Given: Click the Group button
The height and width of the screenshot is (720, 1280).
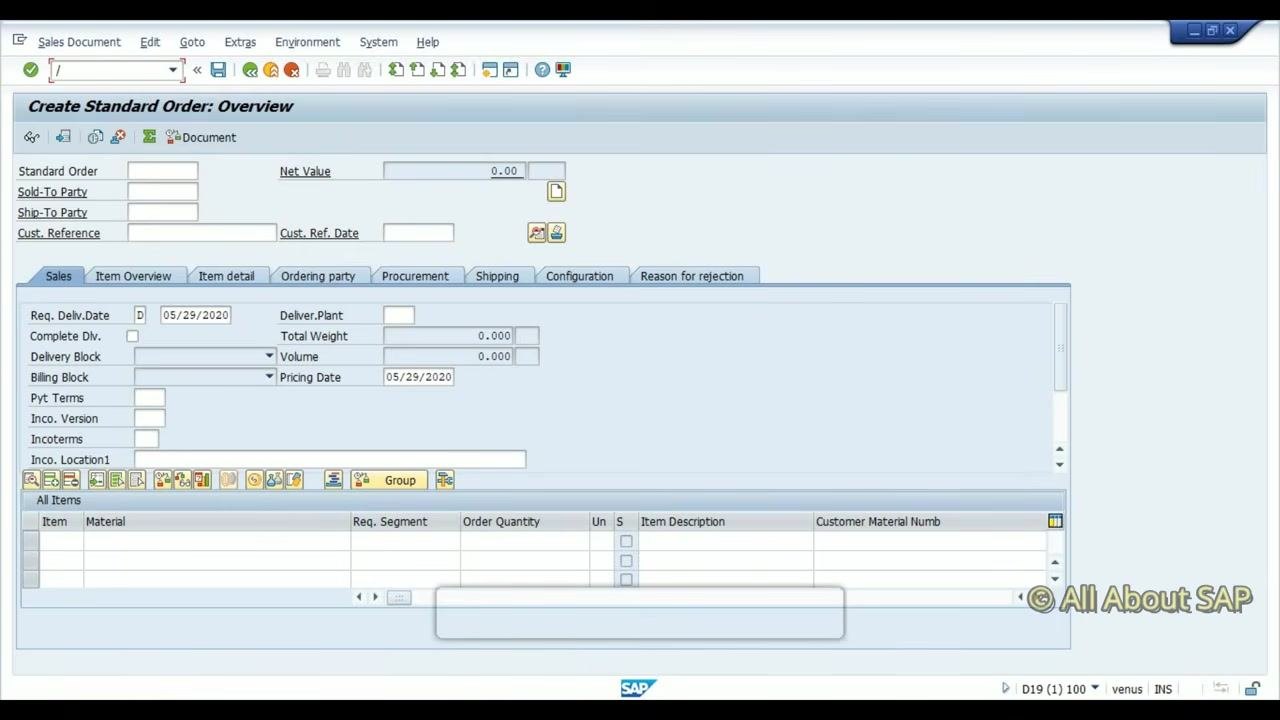Looking at the screenshot, I should (390, 480).
